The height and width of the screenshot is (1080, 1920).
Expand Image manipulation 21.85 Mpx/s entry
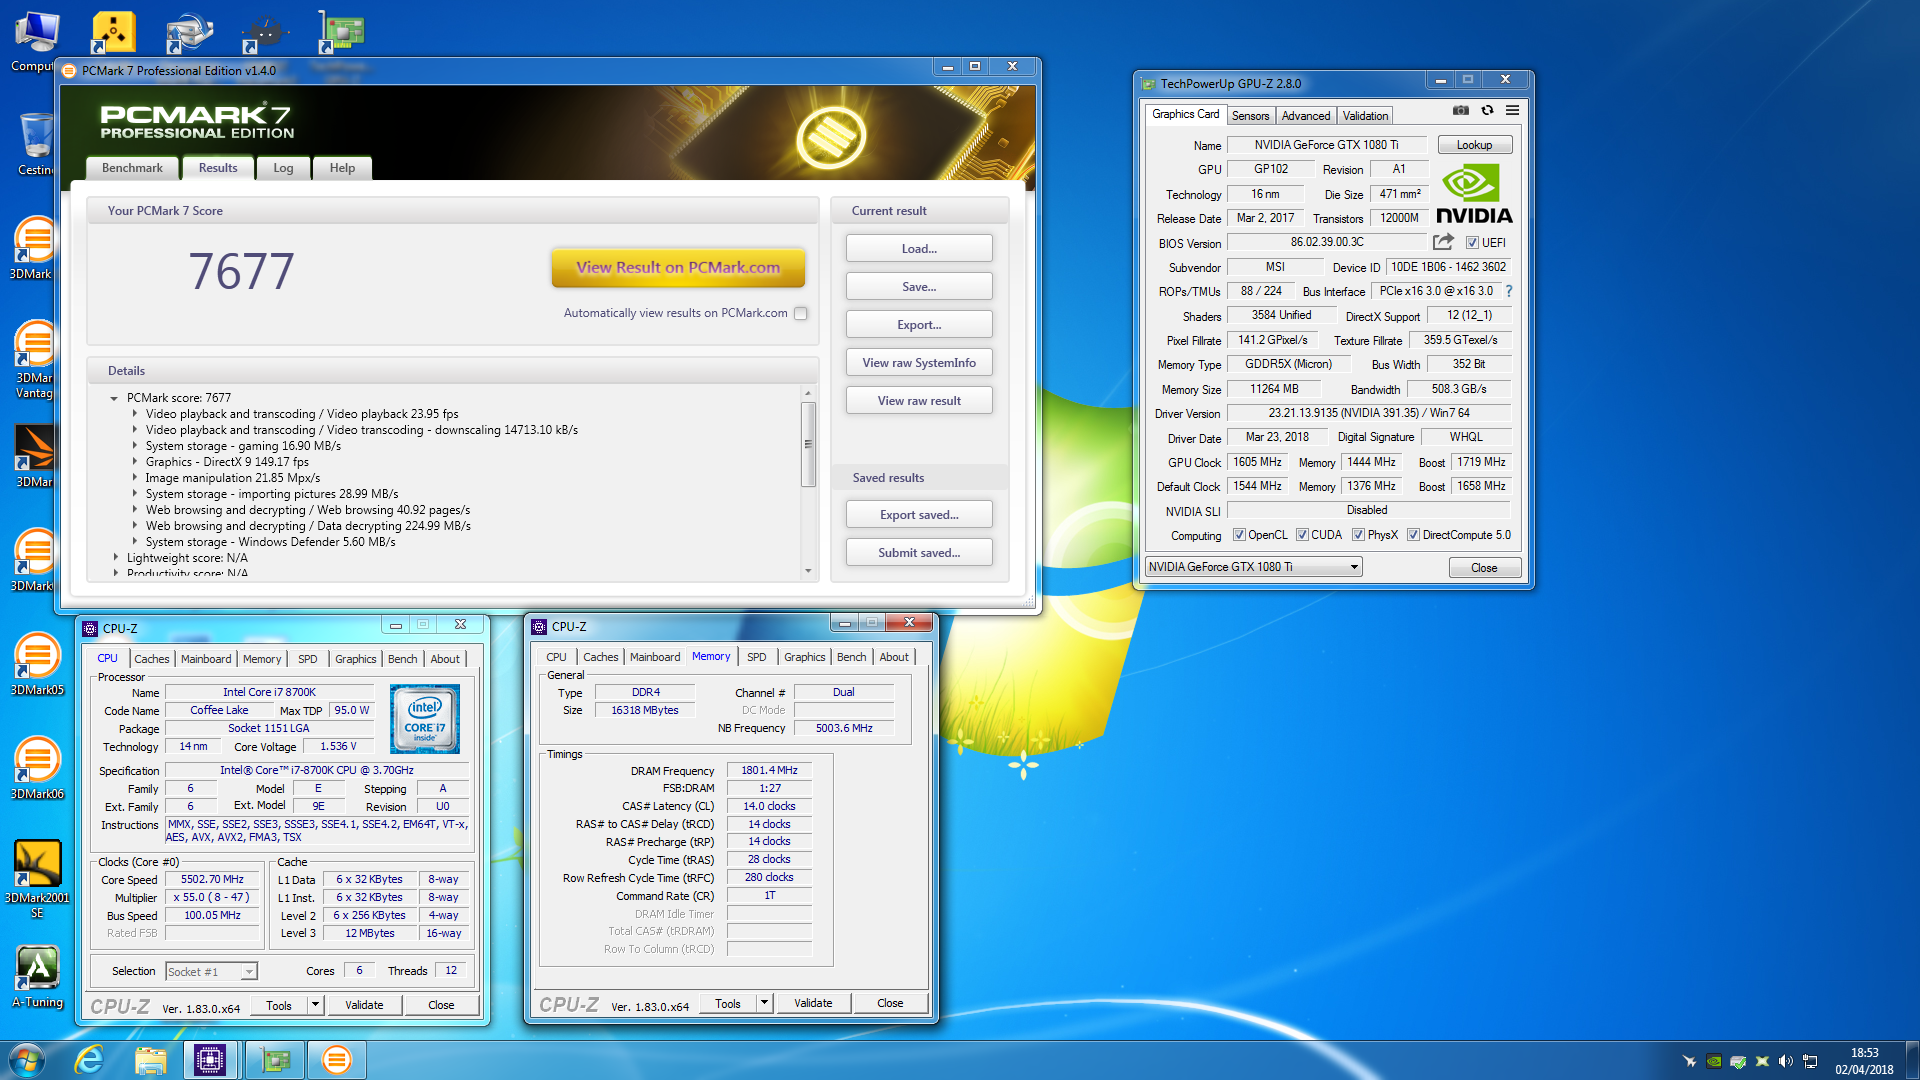pyautogui.click(x=135, y=478)
